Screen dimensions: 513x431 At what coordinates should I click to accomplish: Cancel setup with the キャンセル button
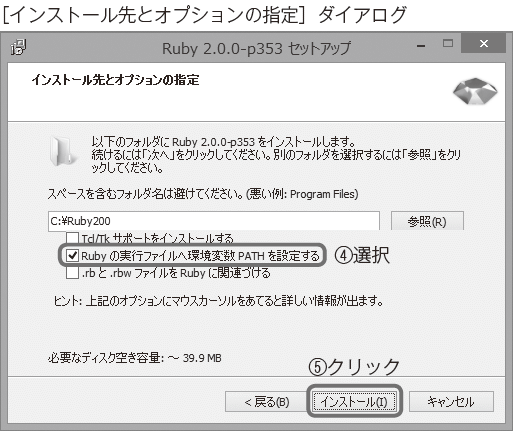coord(451,402)
